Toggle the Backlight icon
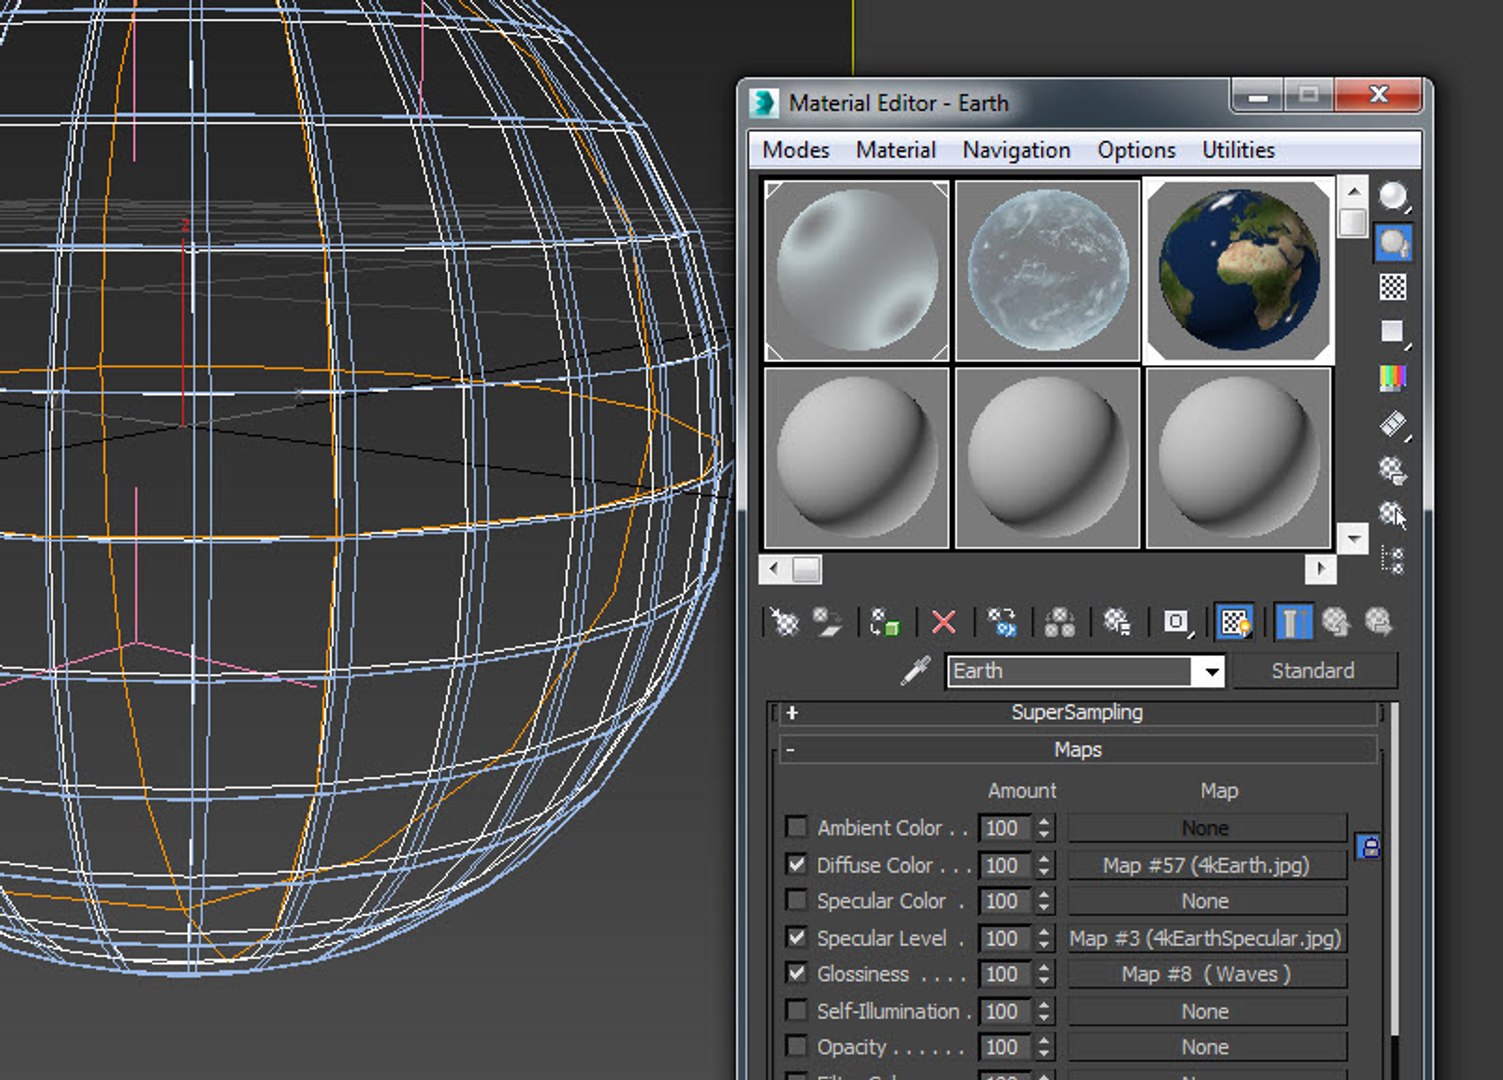 tap(1394, 242)
